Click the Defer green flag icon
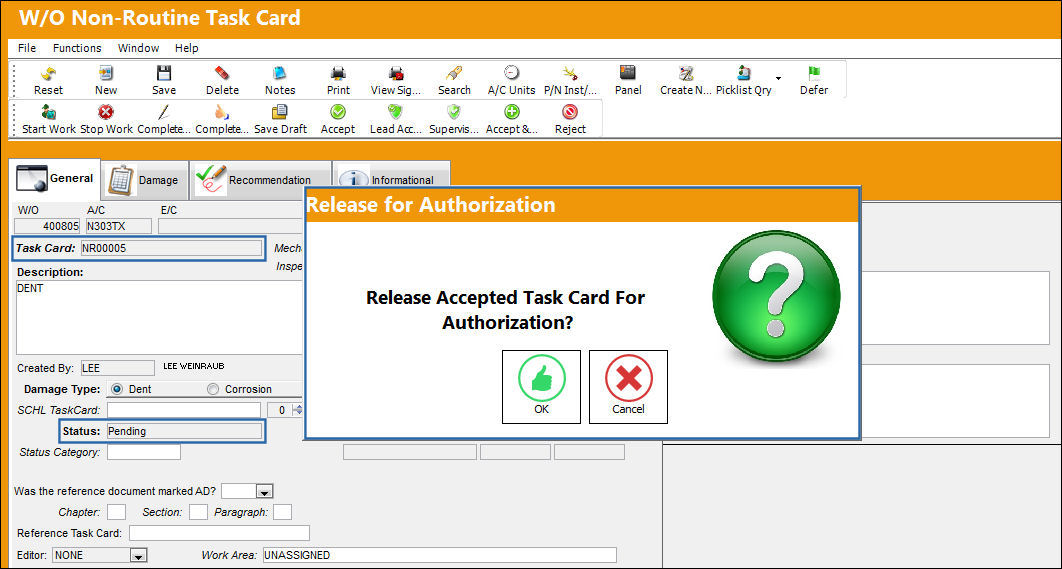This screenshot has height=569, width=1062. point(813,73)
